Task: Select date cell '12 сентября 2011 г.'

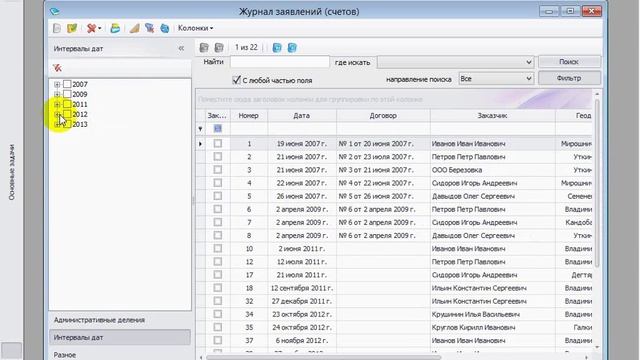Action: click(x=302, y=288)
